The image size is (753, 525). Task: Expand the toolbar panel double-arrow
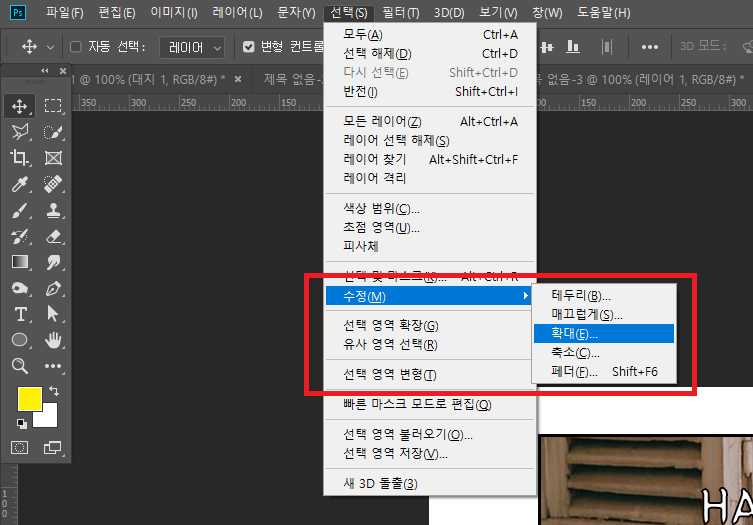coord(45,70)
